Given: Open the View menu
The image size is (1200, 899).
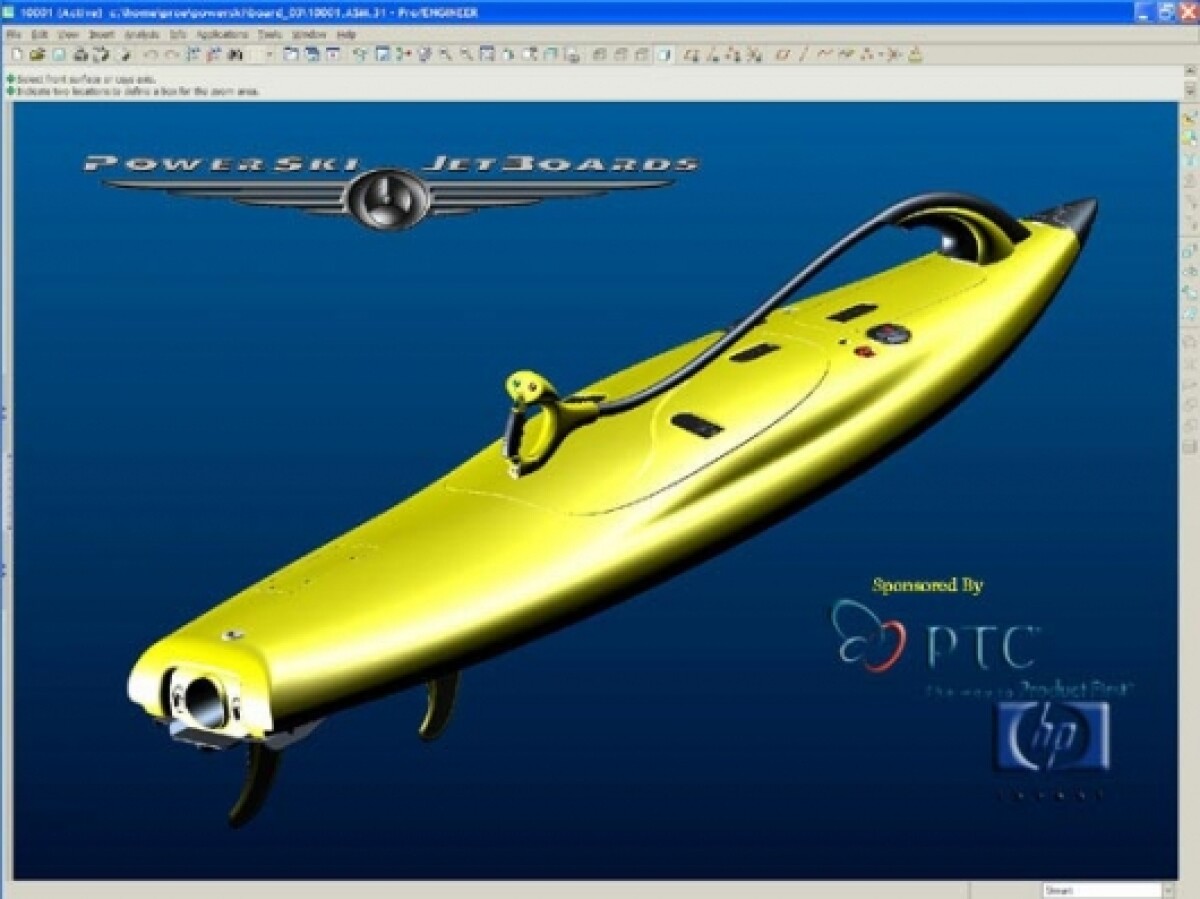Looking at the screenshot, I should tap(68, 34).
